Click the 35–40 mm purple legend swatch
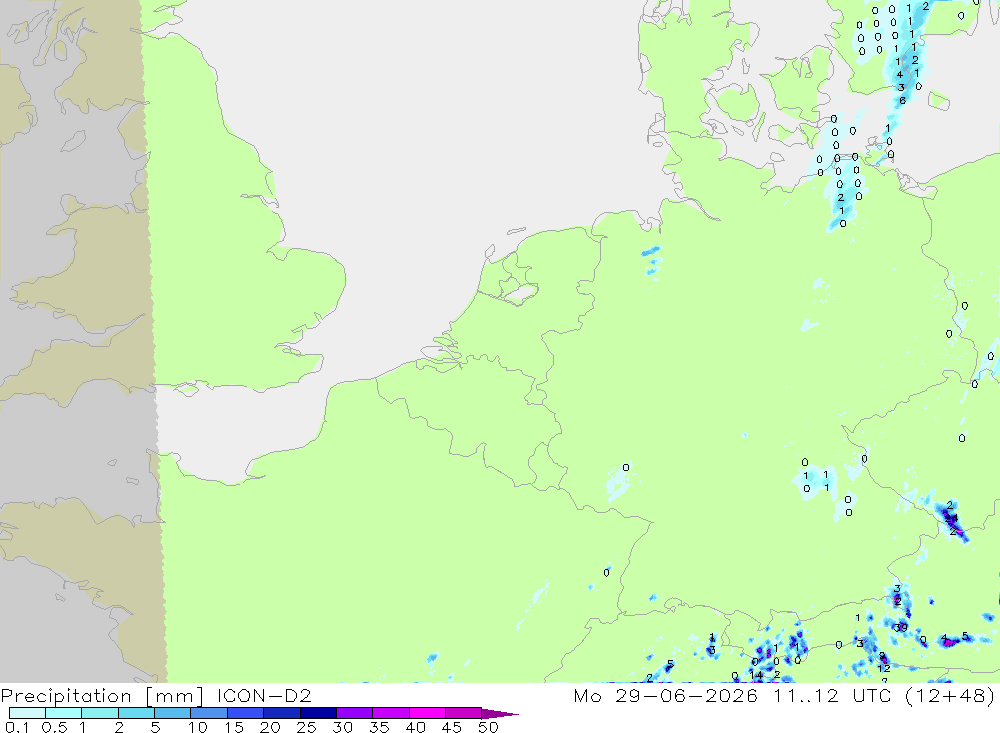Viewport: 1000px width, 733px height. (391, 713)
